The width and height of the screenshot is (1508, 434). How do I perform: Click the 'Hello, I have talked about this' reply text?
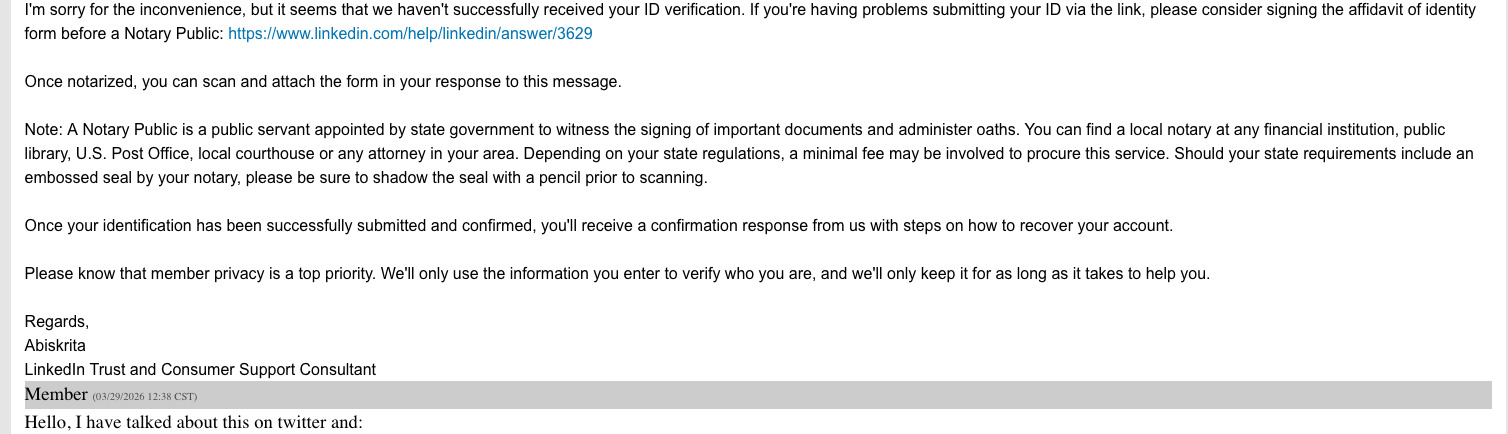click(x=192, y=422)
